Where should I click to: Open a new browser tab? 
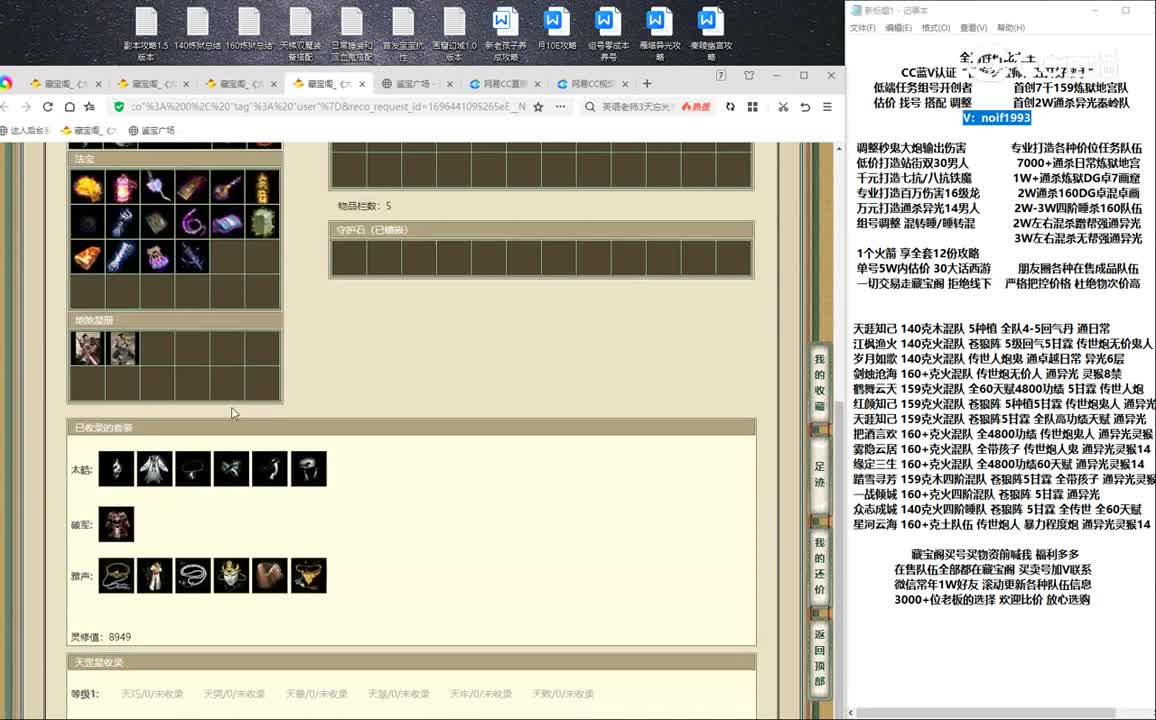pyautogui.click(x=647, y=84)
